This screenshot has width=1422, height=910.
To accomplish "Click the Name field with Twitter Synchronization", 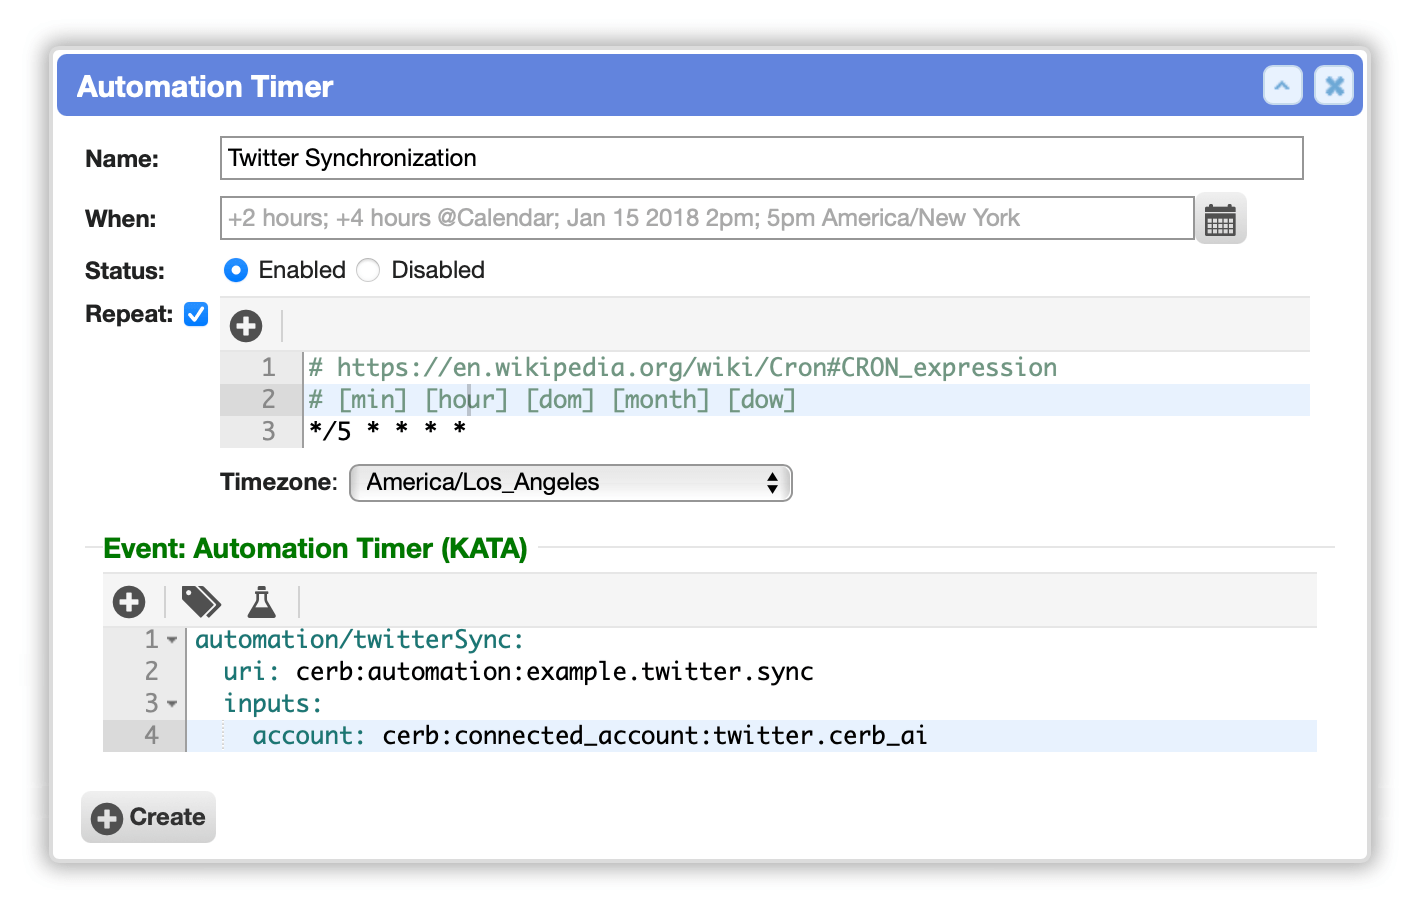I will pyautogui.click(x=761, y=158).
